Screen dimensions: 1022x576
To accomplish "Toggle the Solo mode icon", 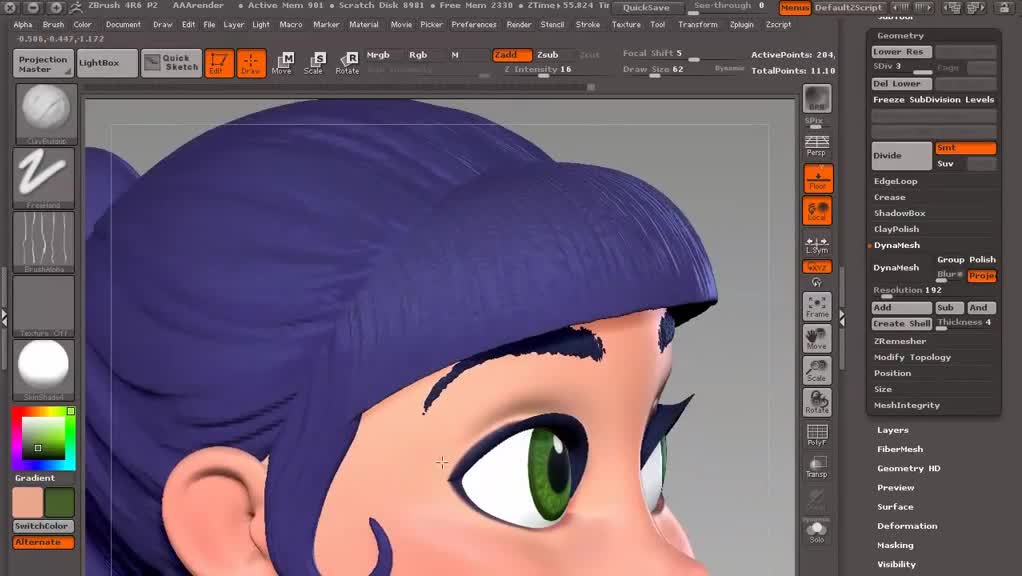I will click(817, 532).
